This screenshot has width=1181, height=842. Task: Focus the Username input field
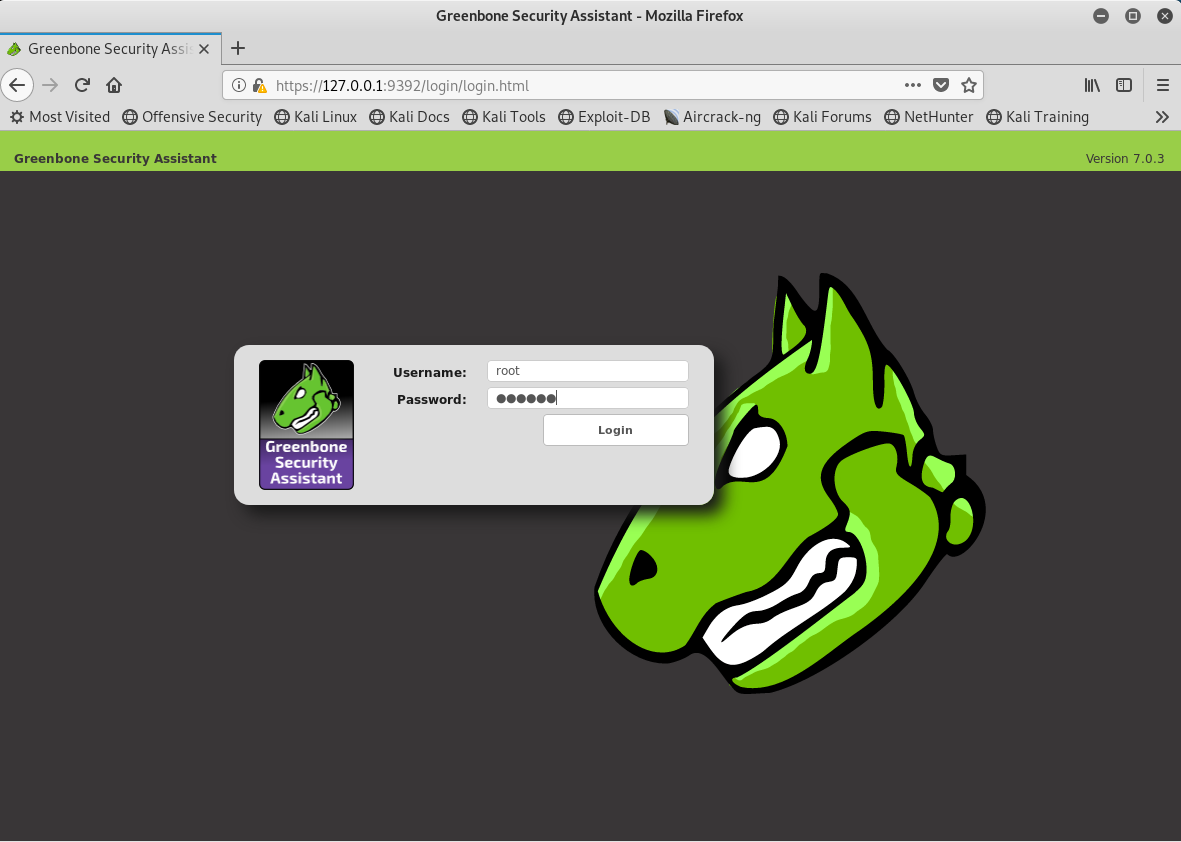(x=587, y=371)
